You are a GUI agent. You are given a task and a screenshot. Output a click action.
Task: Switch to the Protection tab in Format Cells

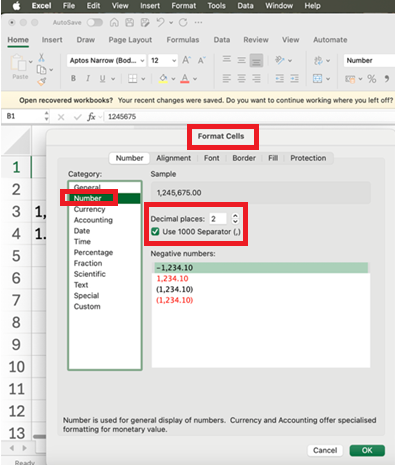coord(308,158)
